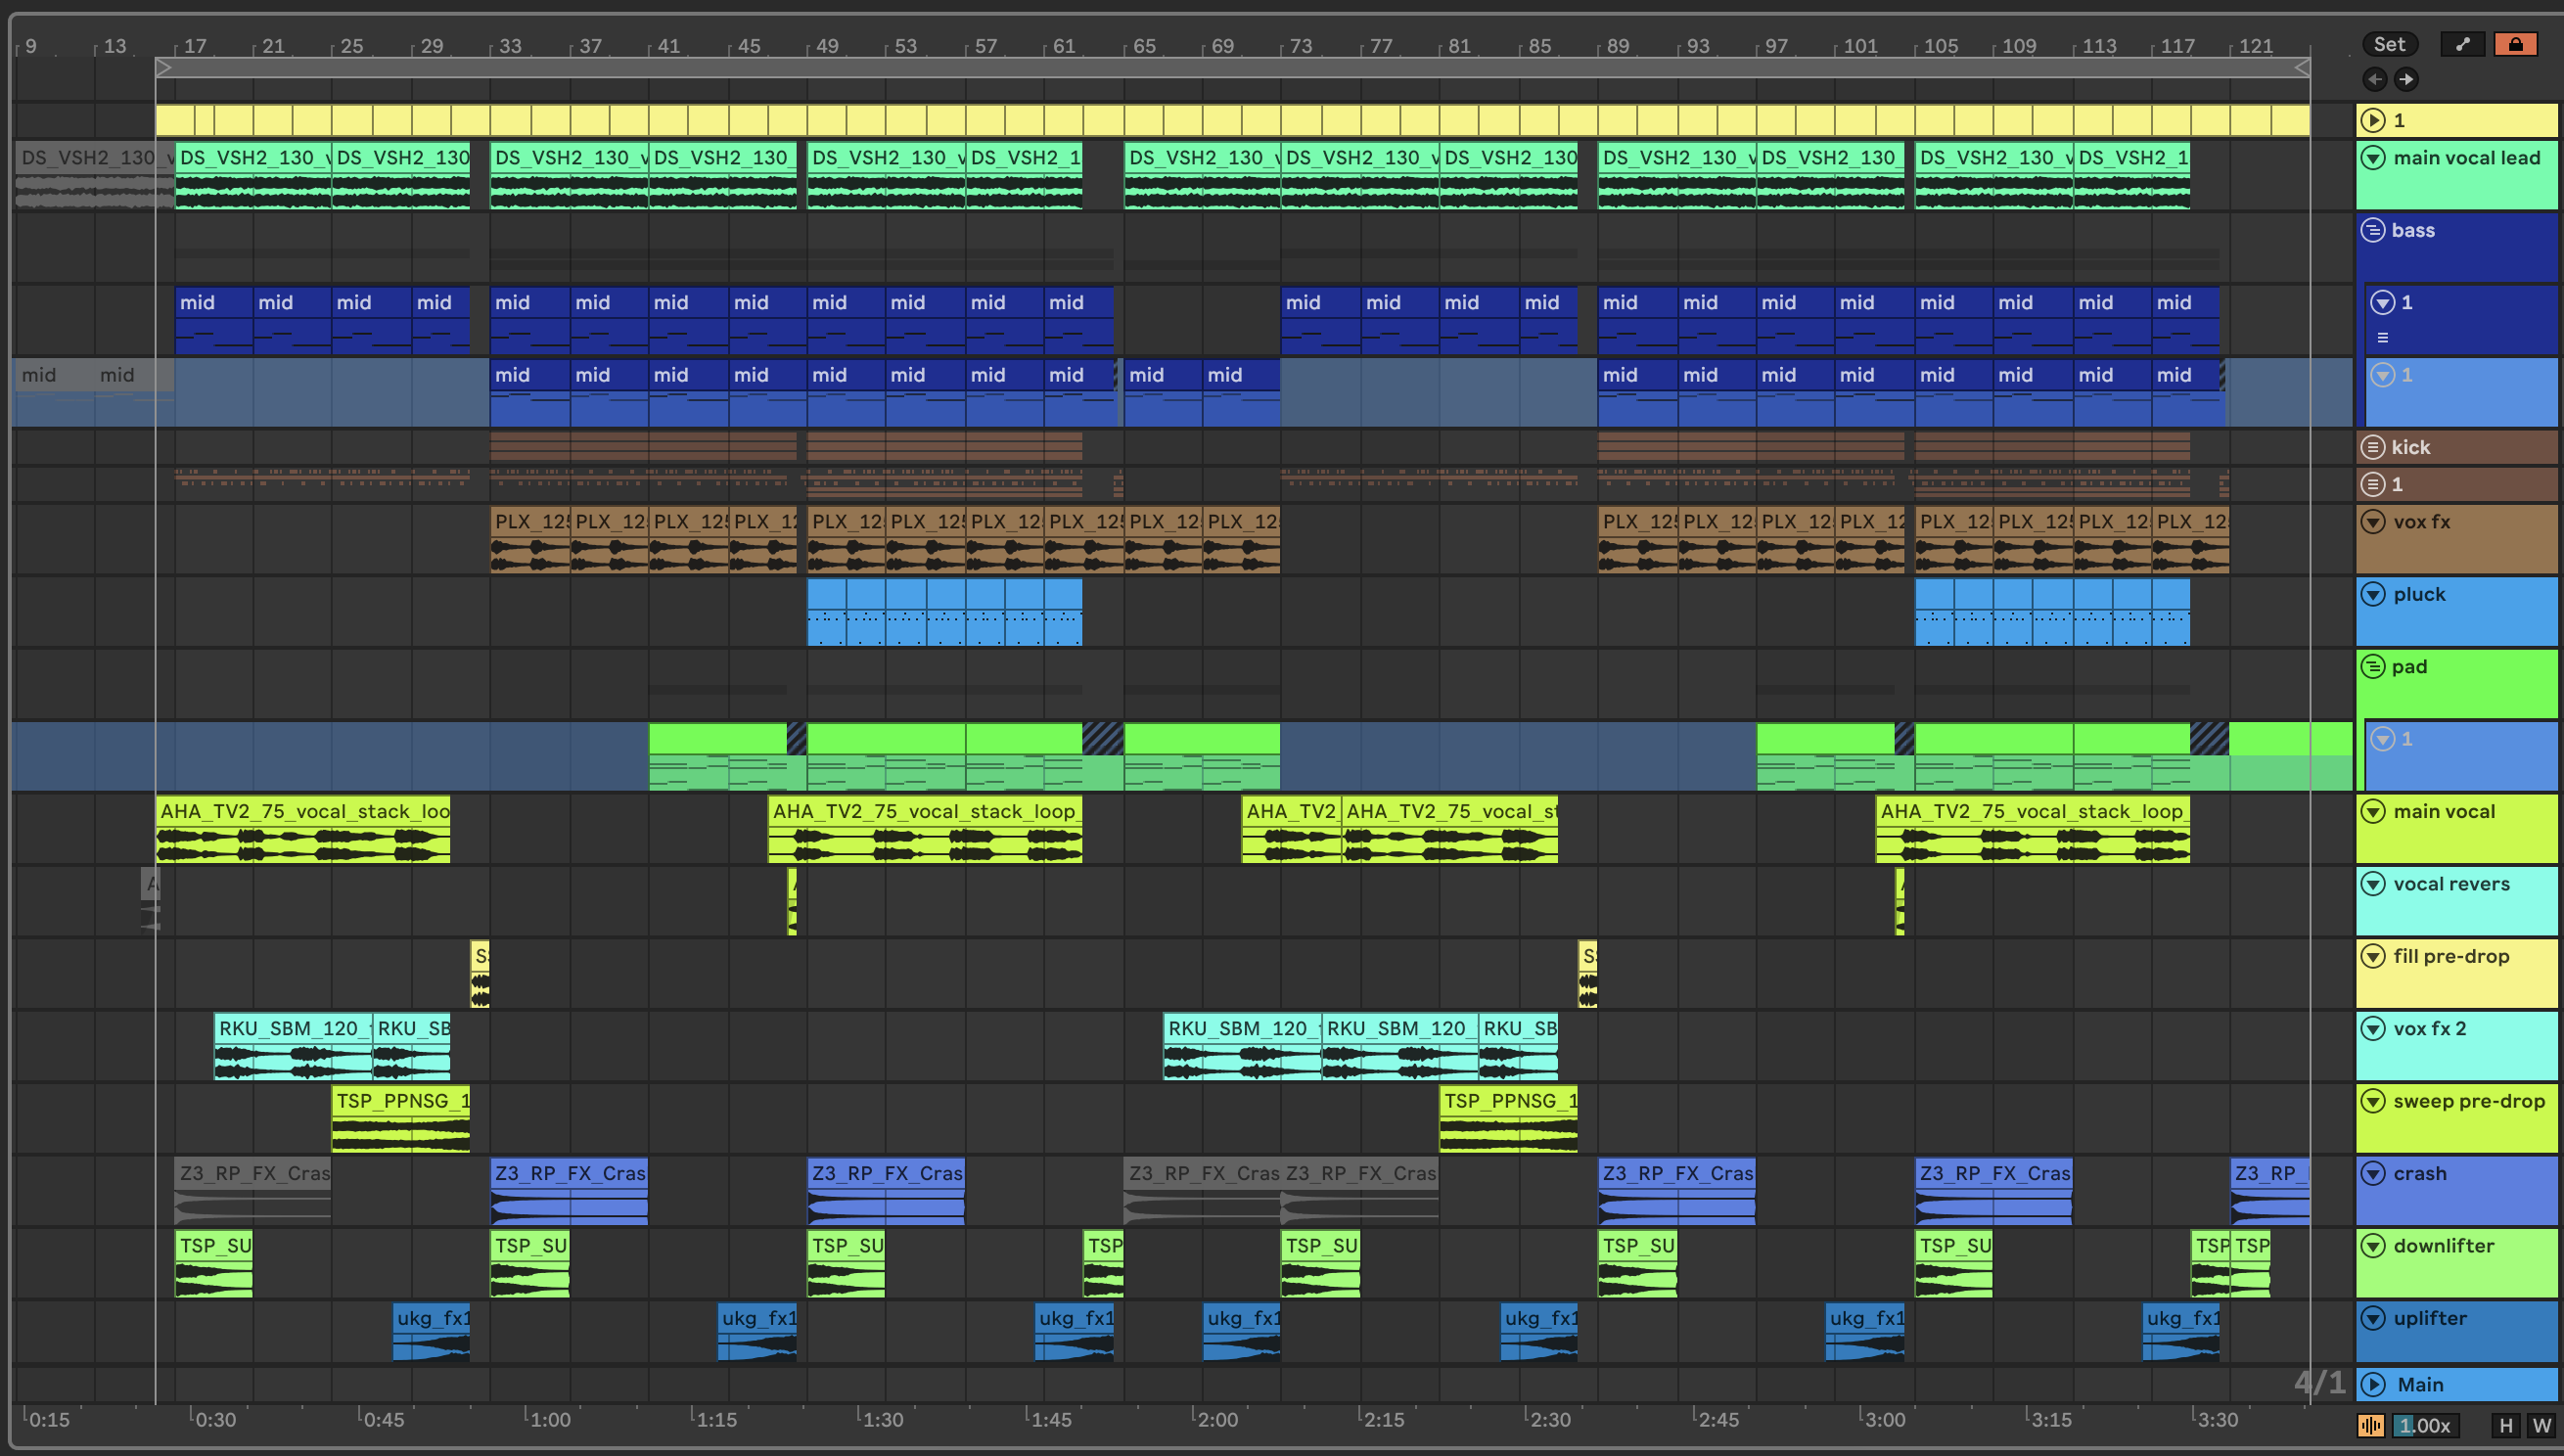The width and height of the screenshot is (2564, 1456).
Task: Collapse the vox fx track
Action: (x=2373, y=521)
